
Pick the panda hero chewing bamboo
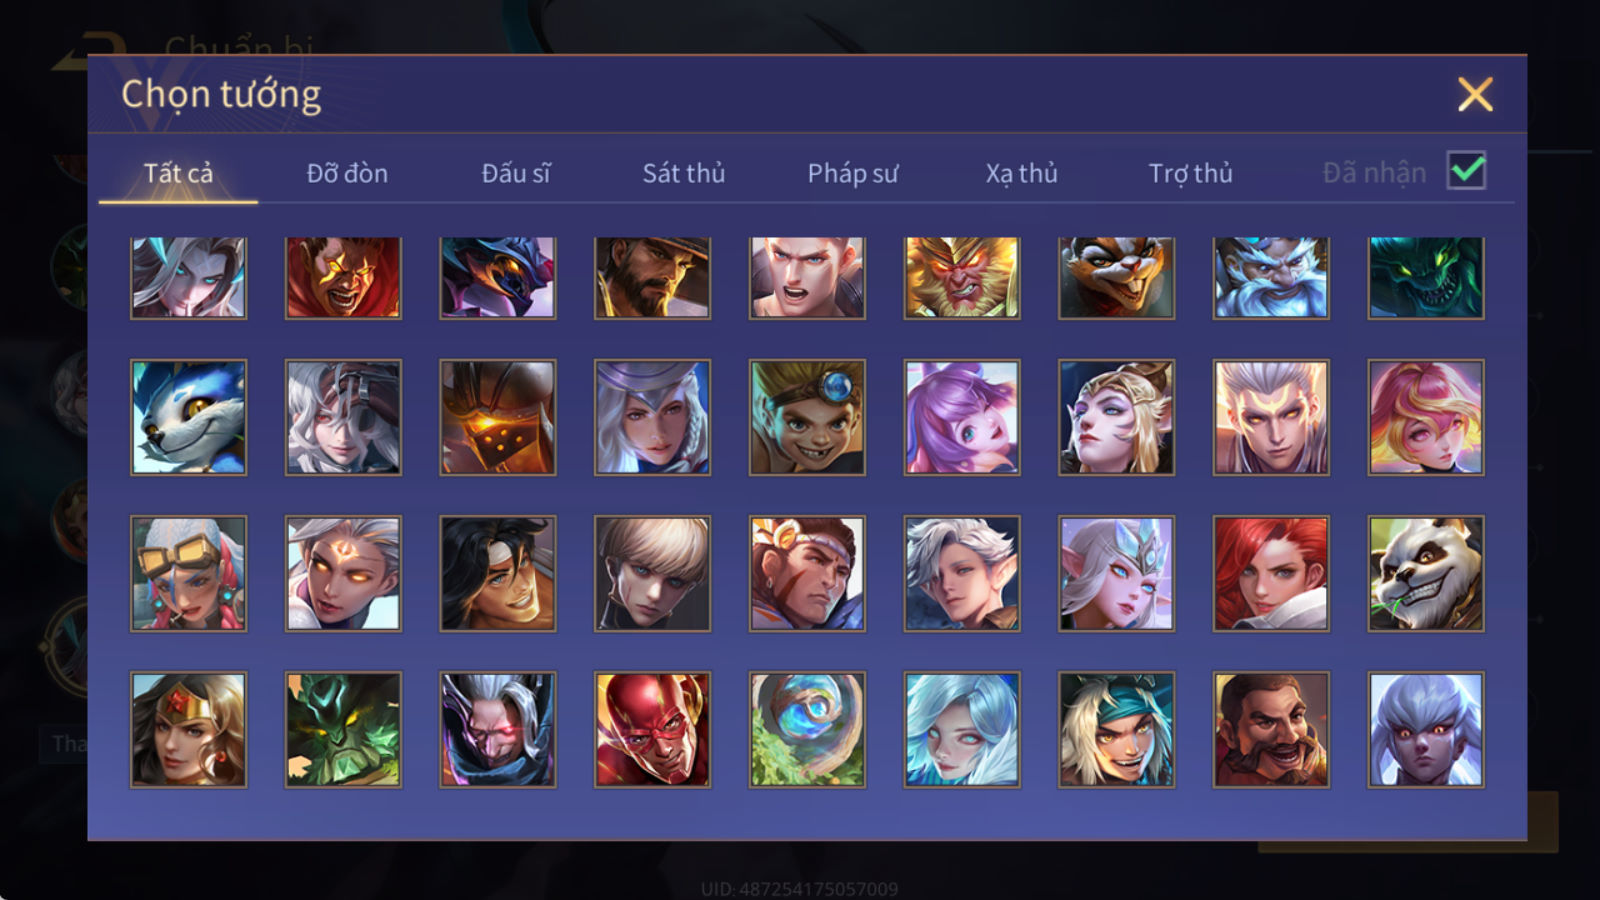pos(1426,573)
